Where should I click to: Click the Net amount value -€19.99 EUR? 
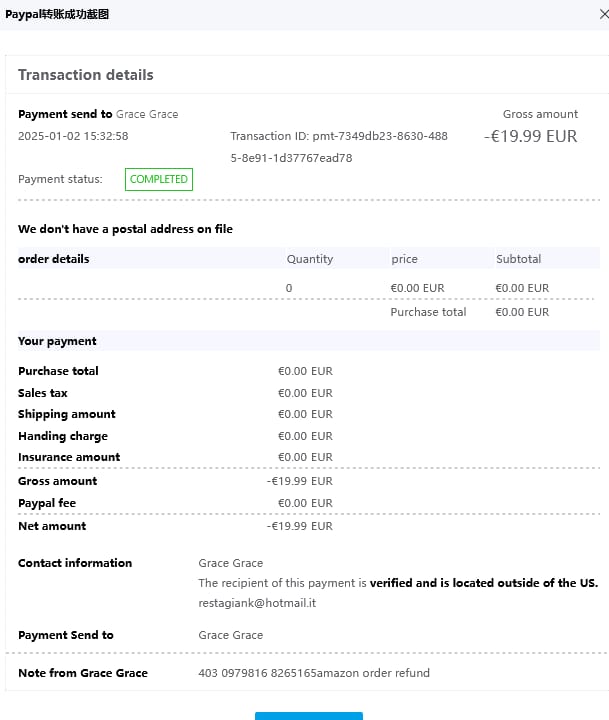300,526
